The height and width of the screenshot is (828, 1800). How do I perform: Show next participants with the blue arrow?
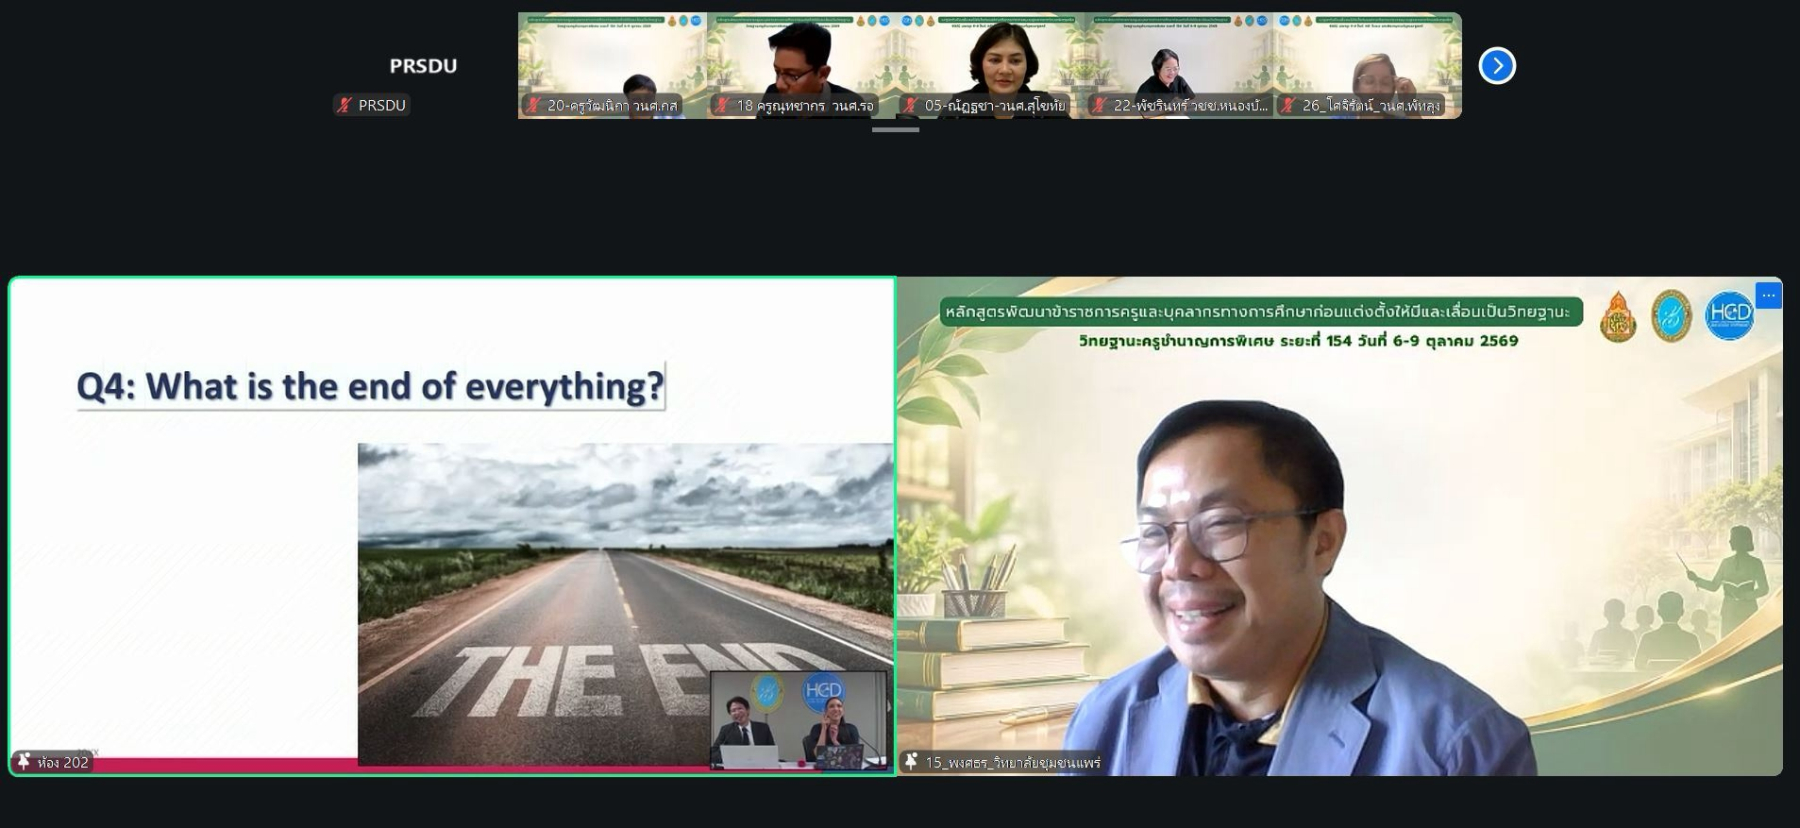pyautogui.click(x=1497, y=66)
